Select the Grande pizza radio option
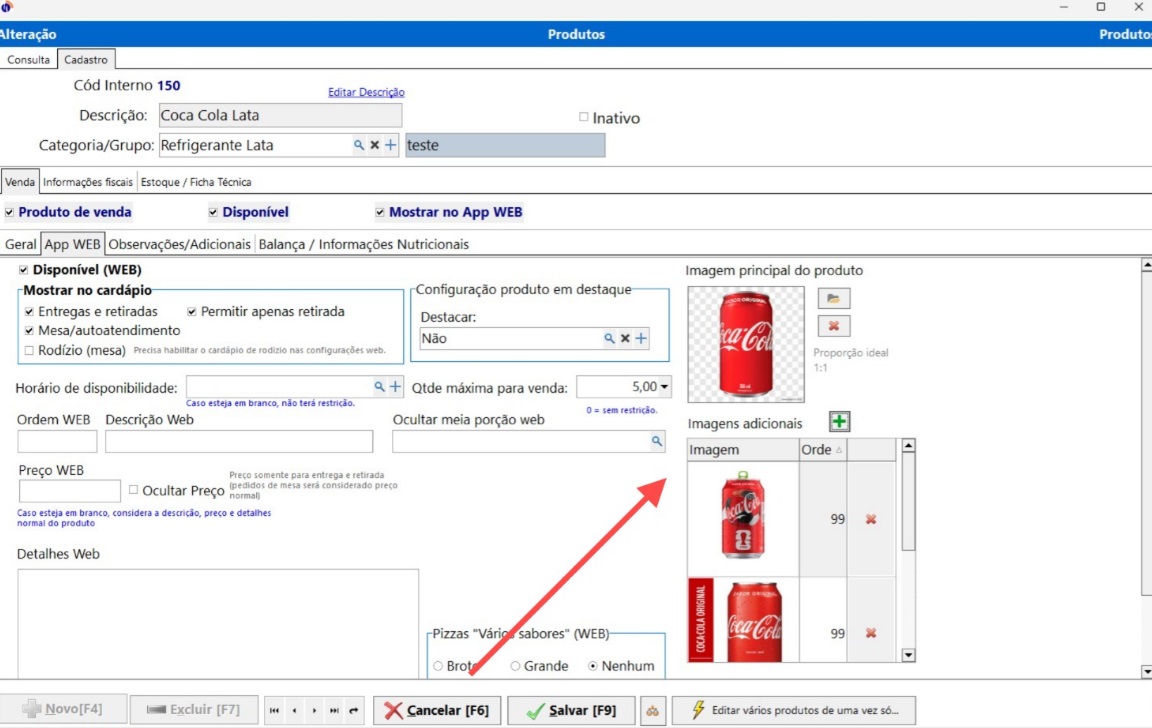This screenshot has height=728, width=1152. click(515, 666)
